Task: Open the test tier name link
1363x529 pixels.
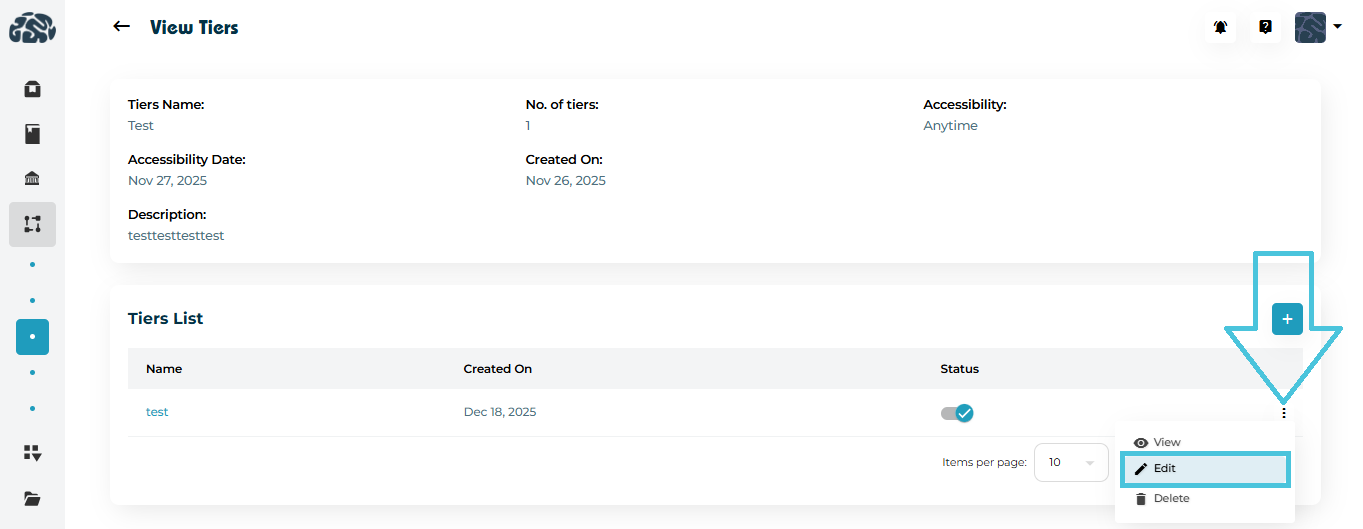Action: point(157,412)
